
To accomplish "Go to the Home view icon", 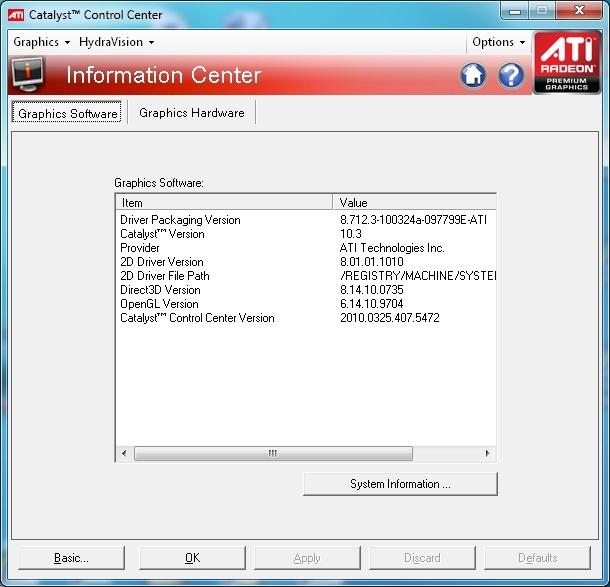I will (473, 75).
